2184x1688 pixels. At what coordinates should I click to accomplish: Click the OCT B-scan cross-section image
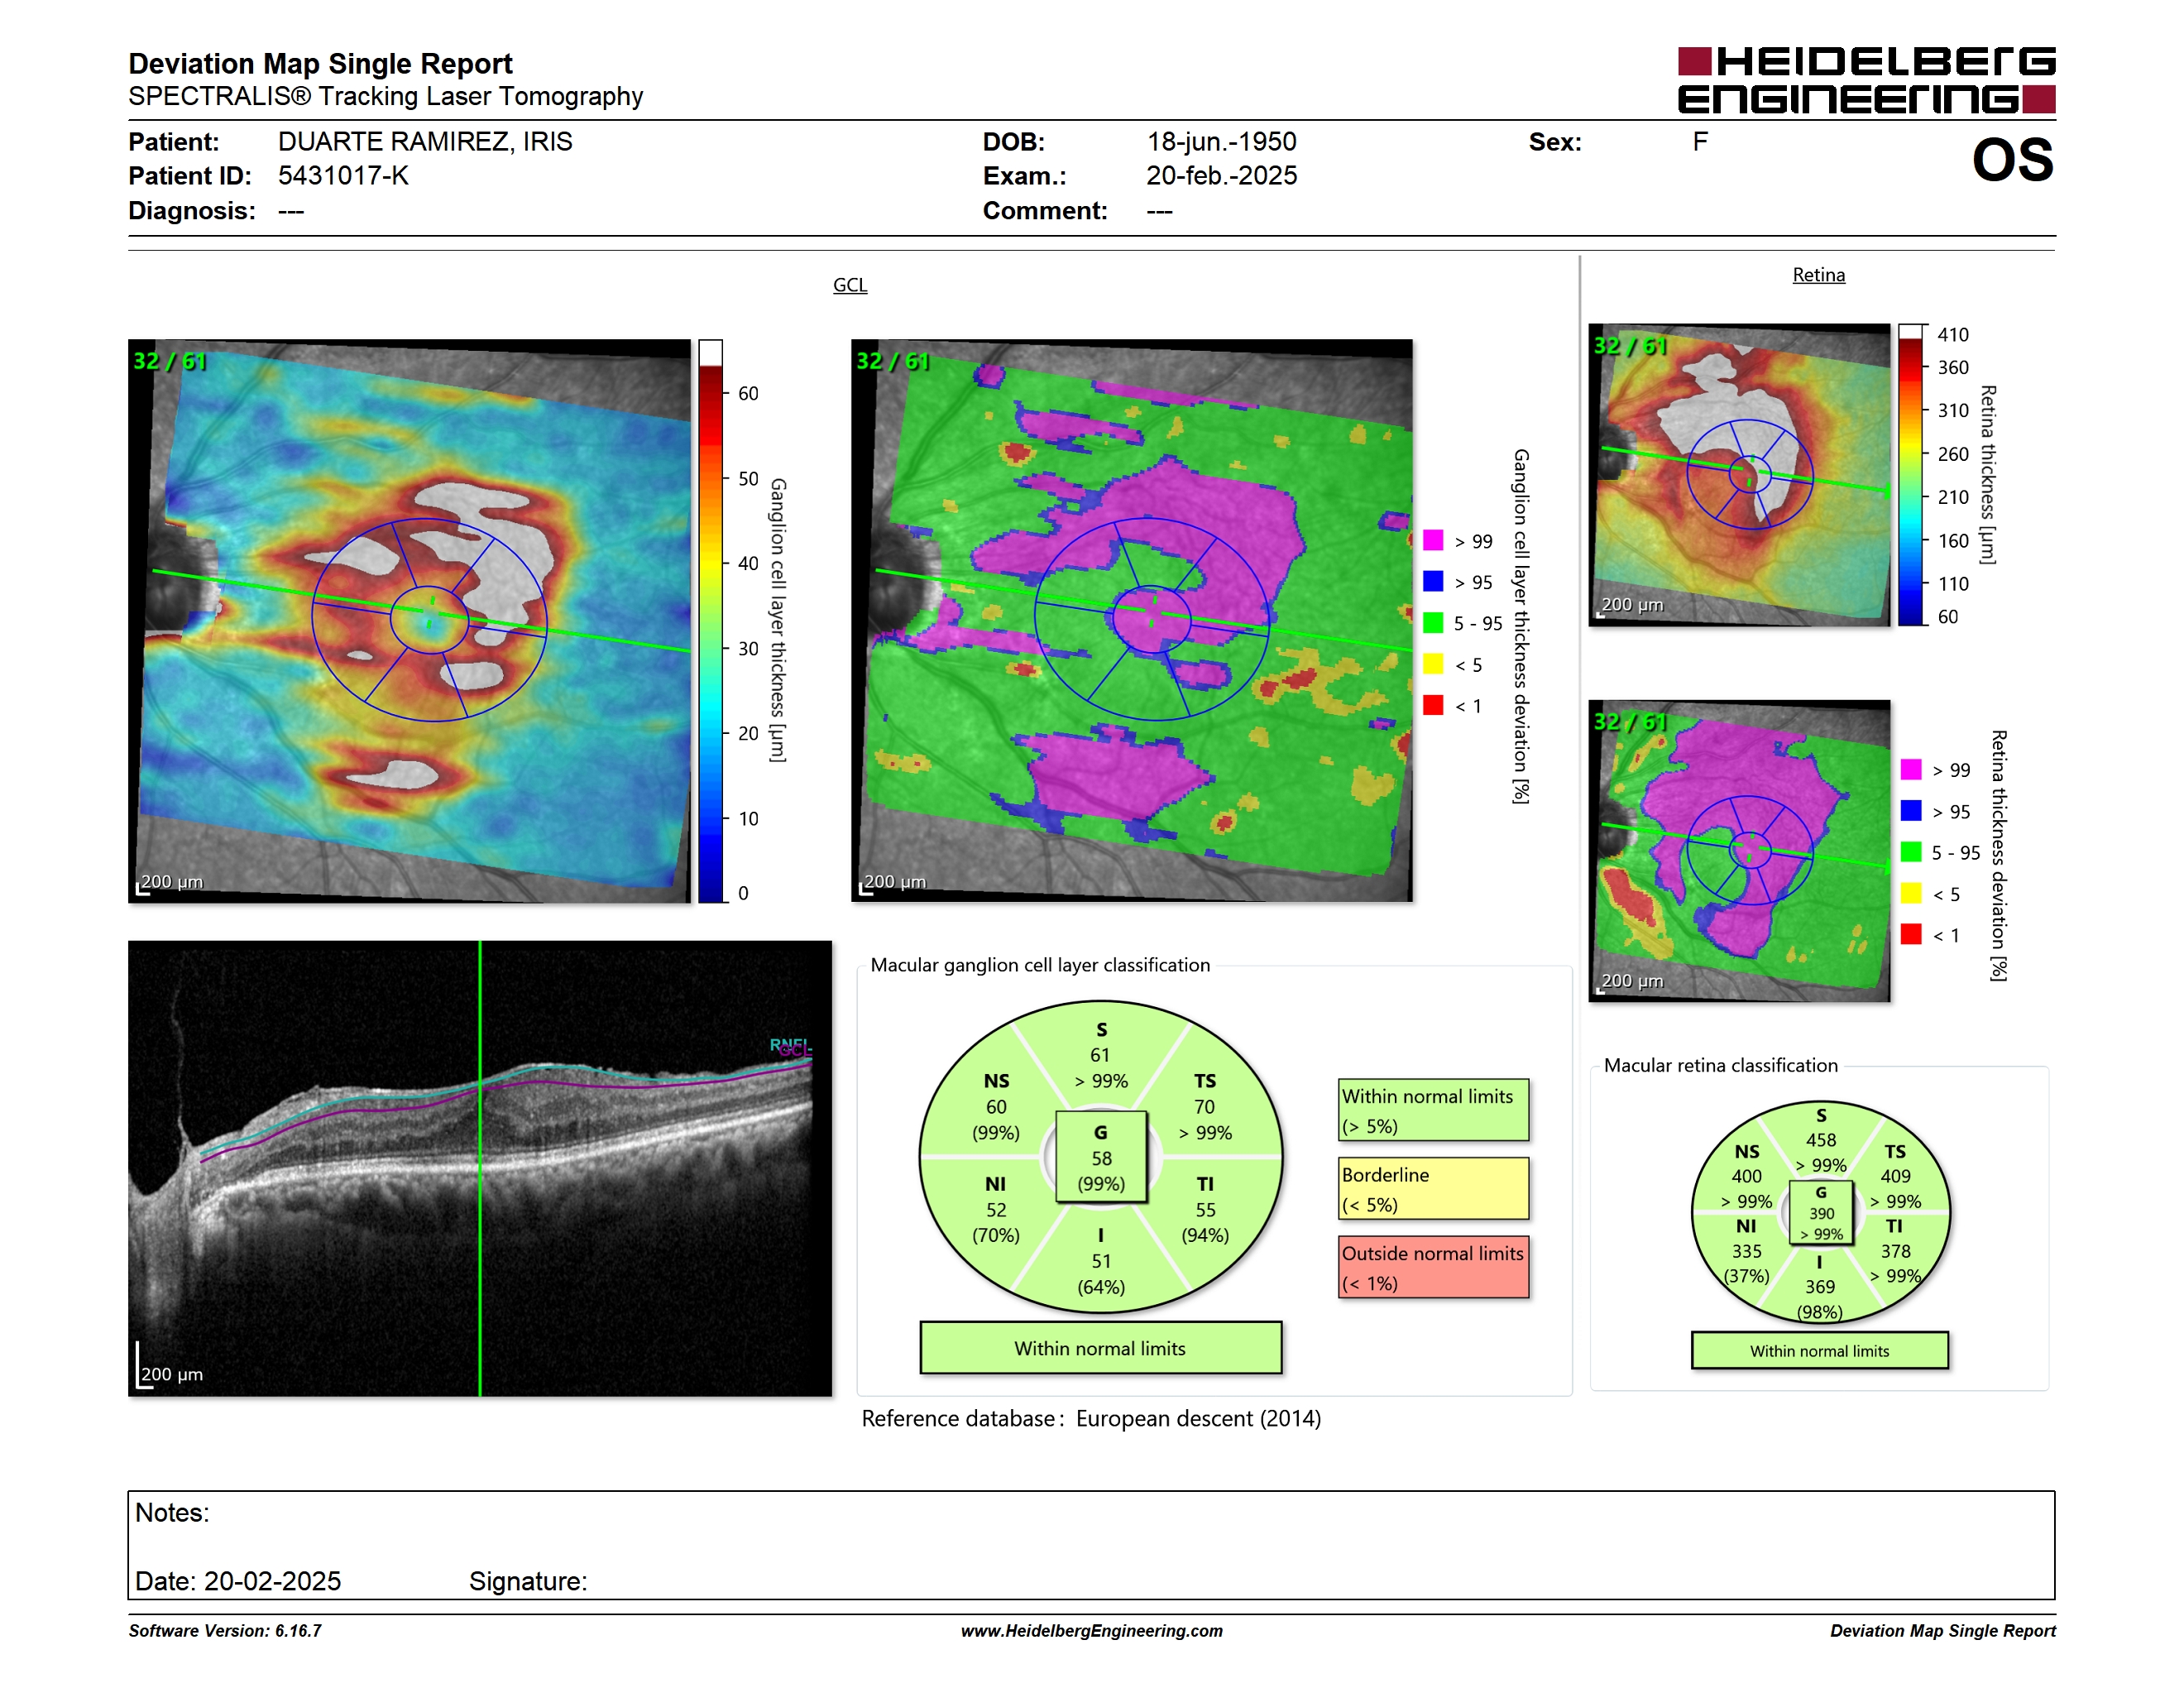[480, 1168]
